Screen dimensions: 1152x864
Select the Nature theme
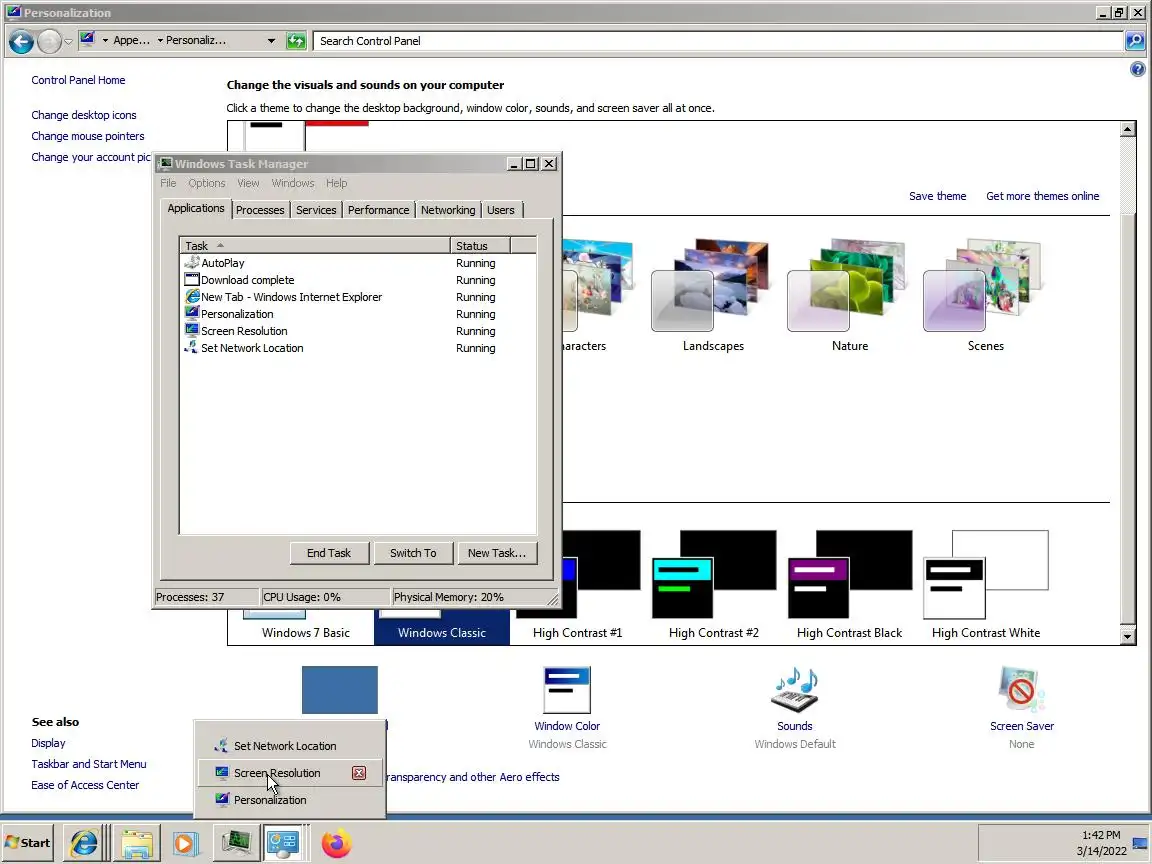point(849,296)
